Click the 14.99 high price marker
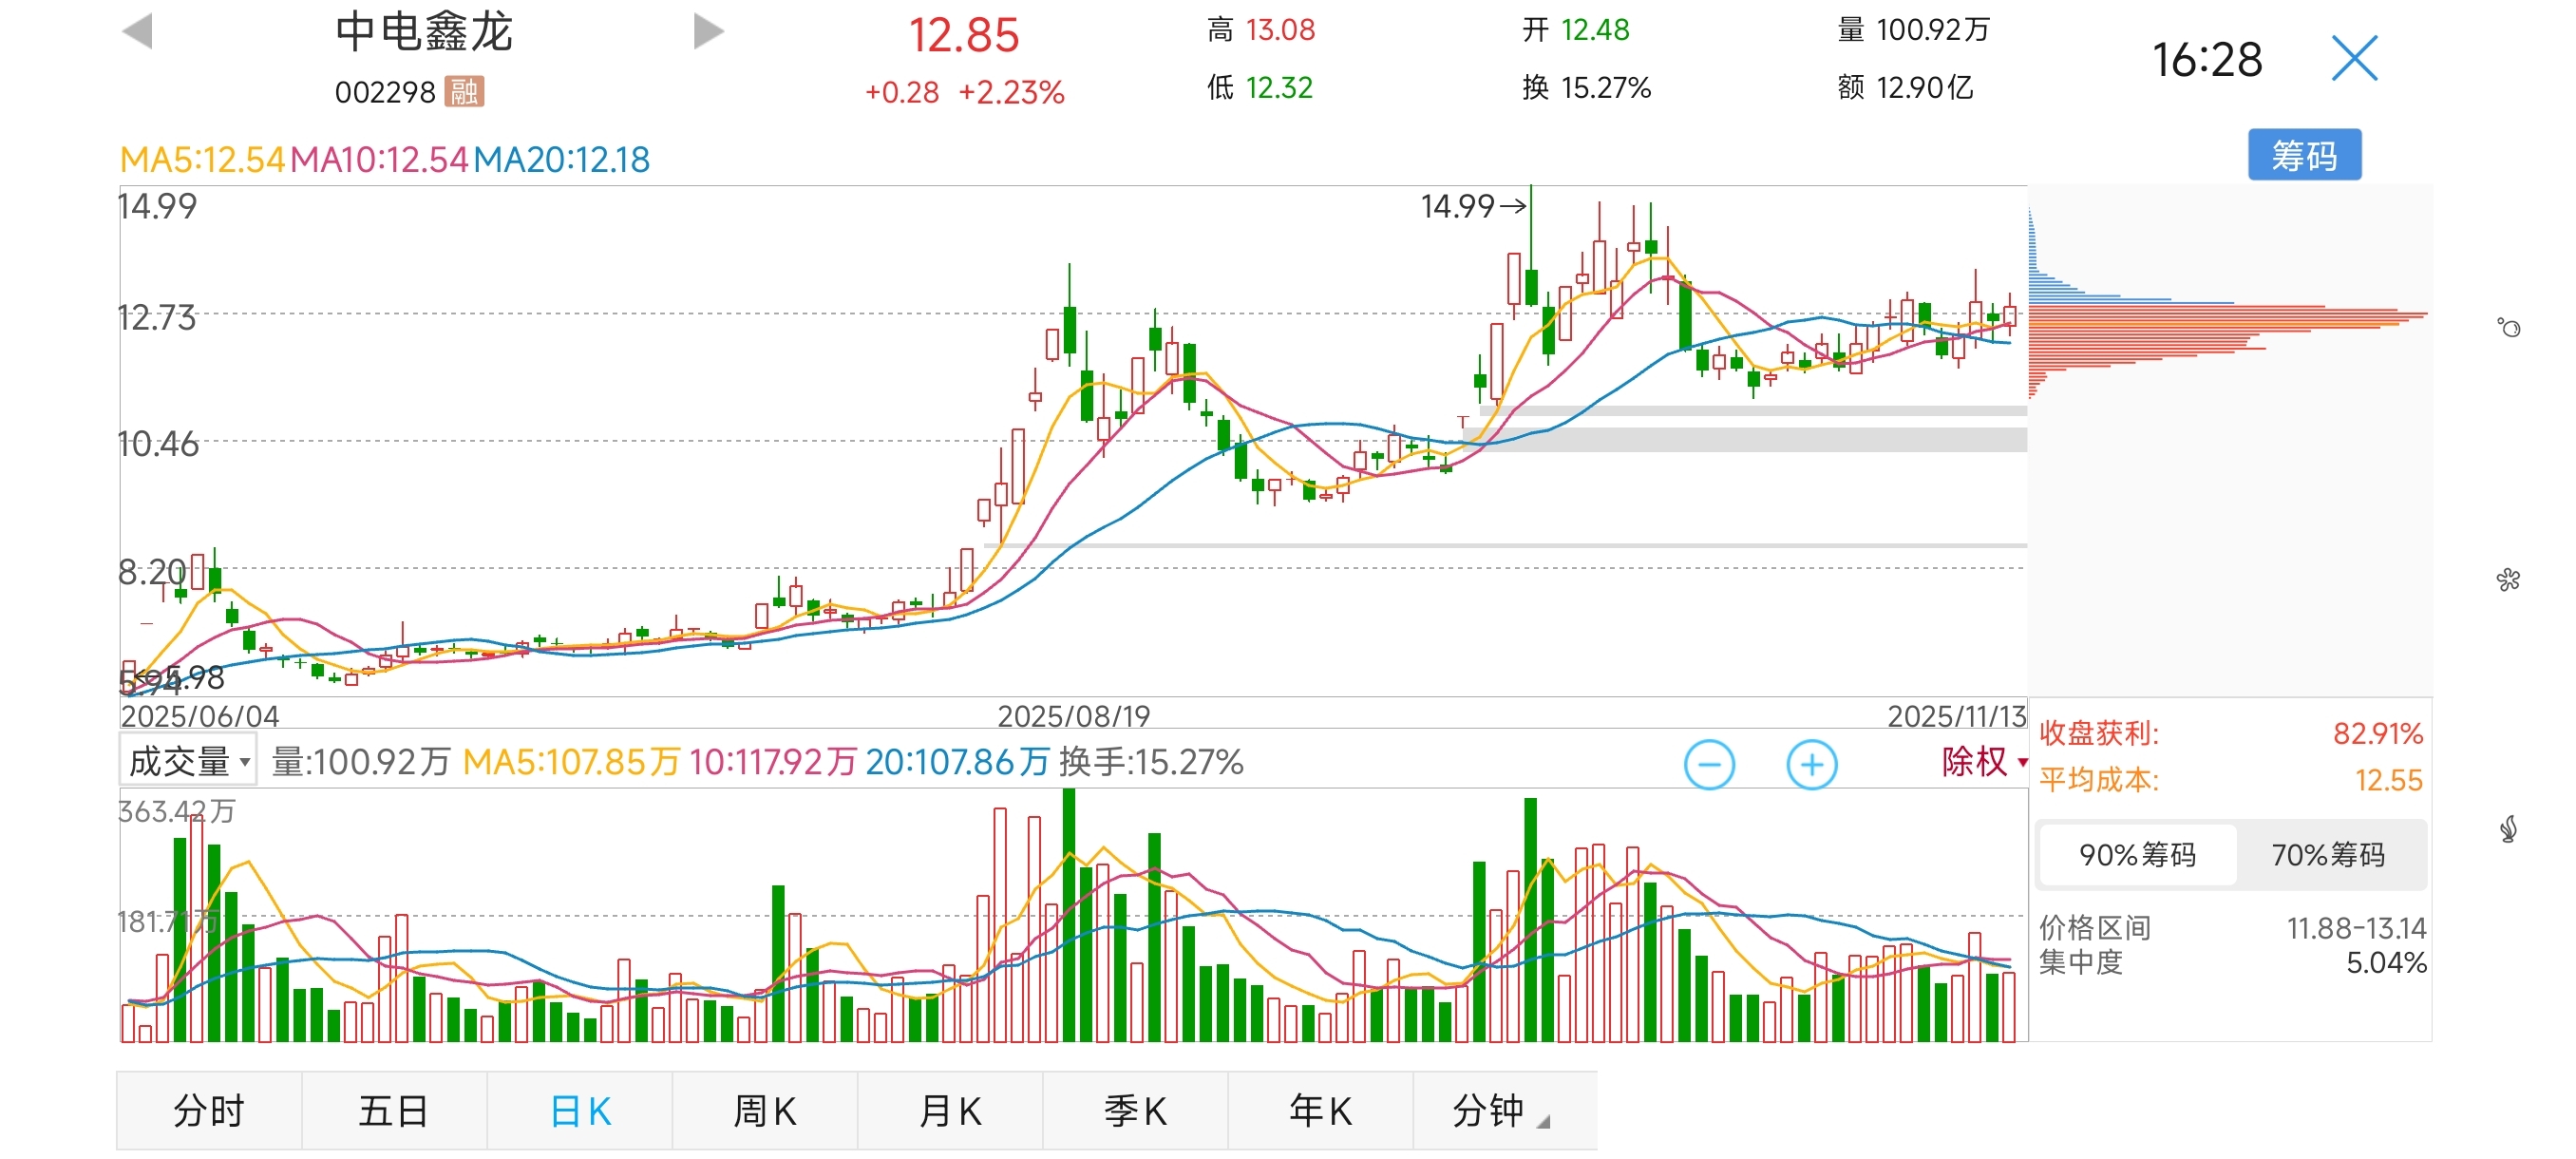Image resolution: width=2576 pixels, height=1159 pixels. [x=1472, y=206]
